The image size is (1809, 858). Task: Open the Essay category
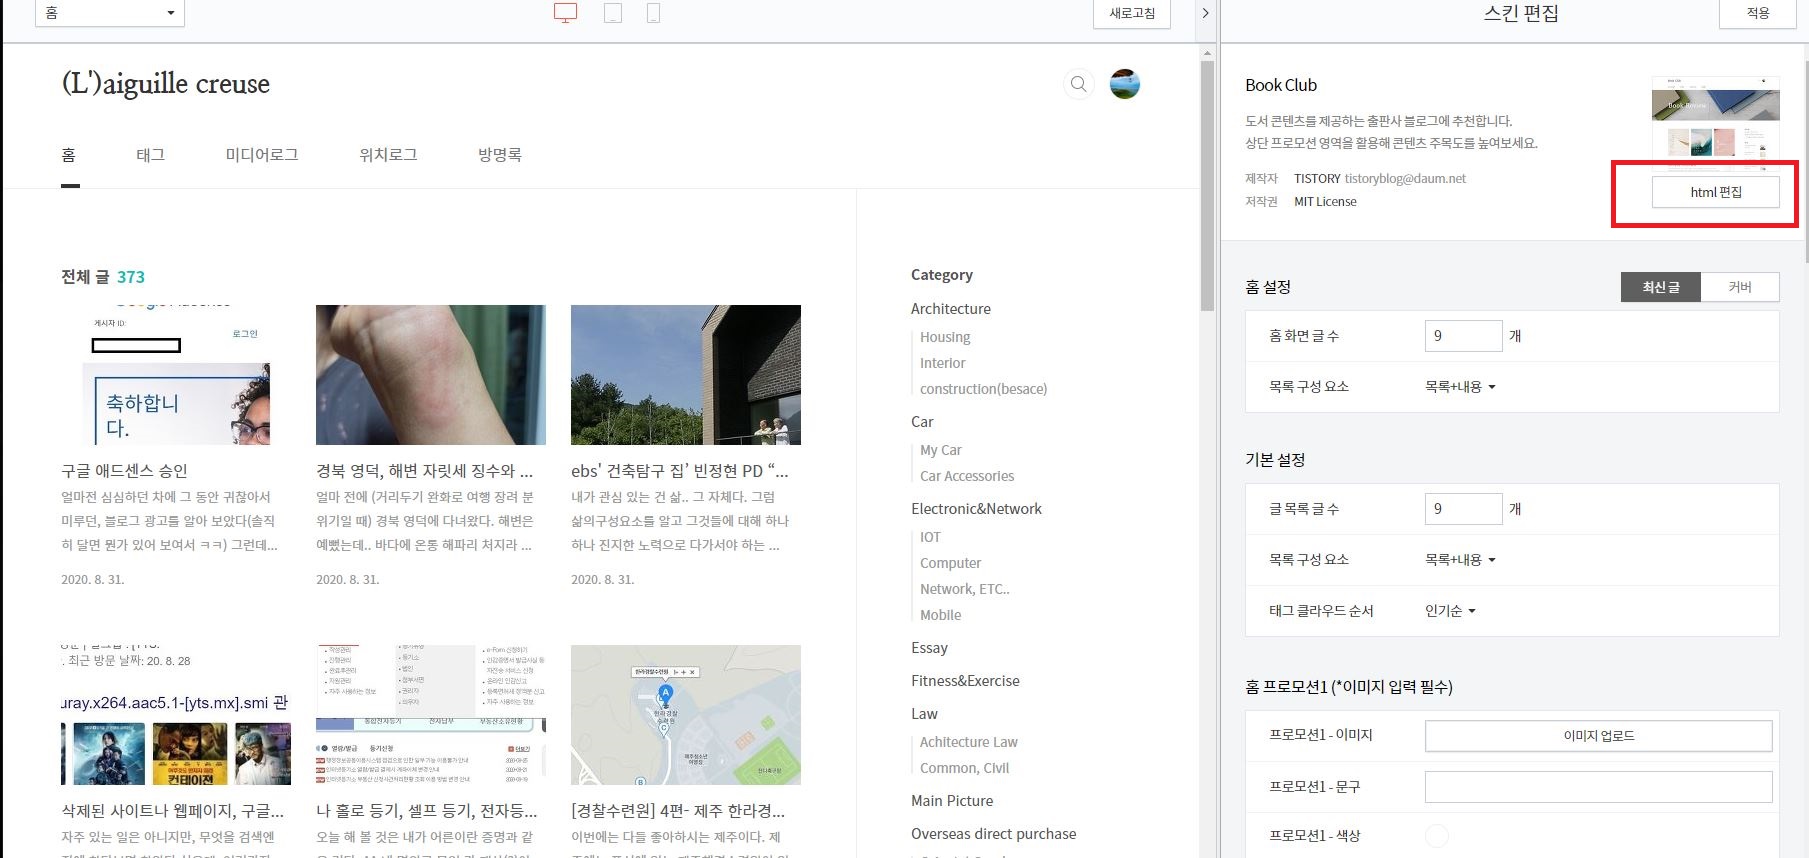coord(929,648)
